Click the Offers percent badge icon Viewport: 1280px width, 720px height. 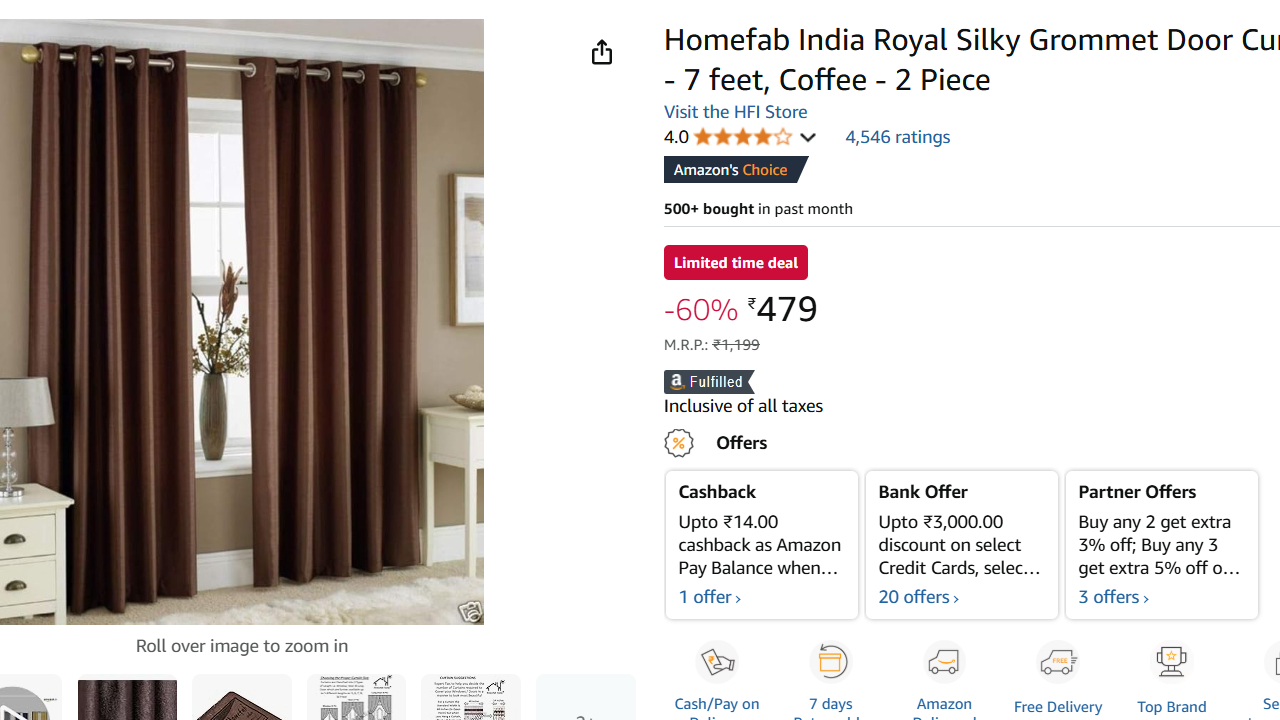pos(678,443)
